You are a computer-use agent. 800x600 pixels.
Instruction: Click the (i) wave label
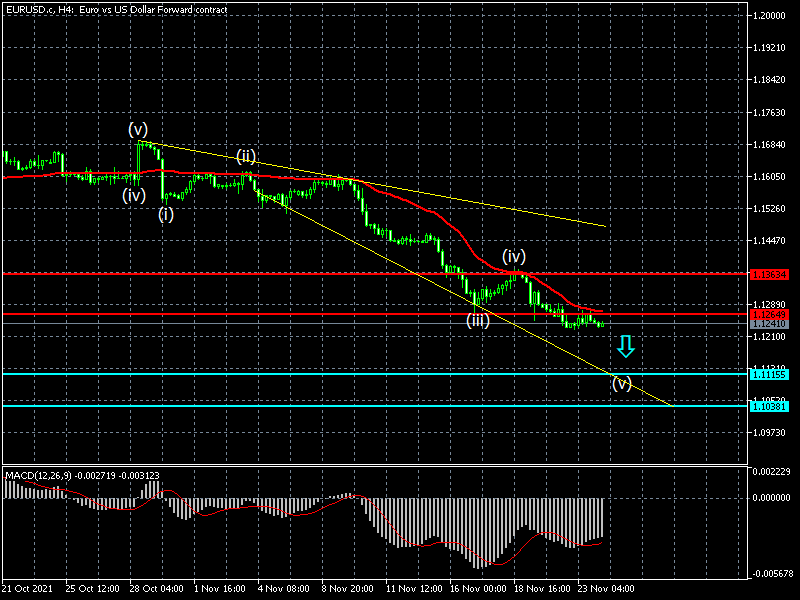pyautogui.click(x=166, y=213)
